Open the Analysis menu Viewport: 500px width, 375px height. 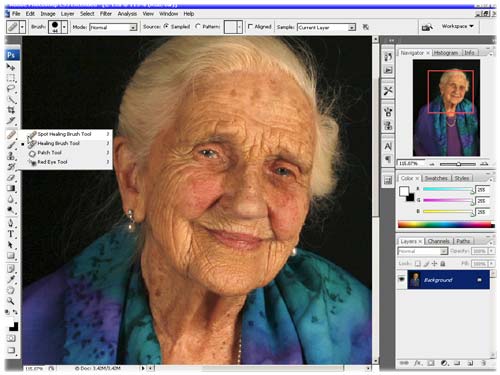(127, 14)
